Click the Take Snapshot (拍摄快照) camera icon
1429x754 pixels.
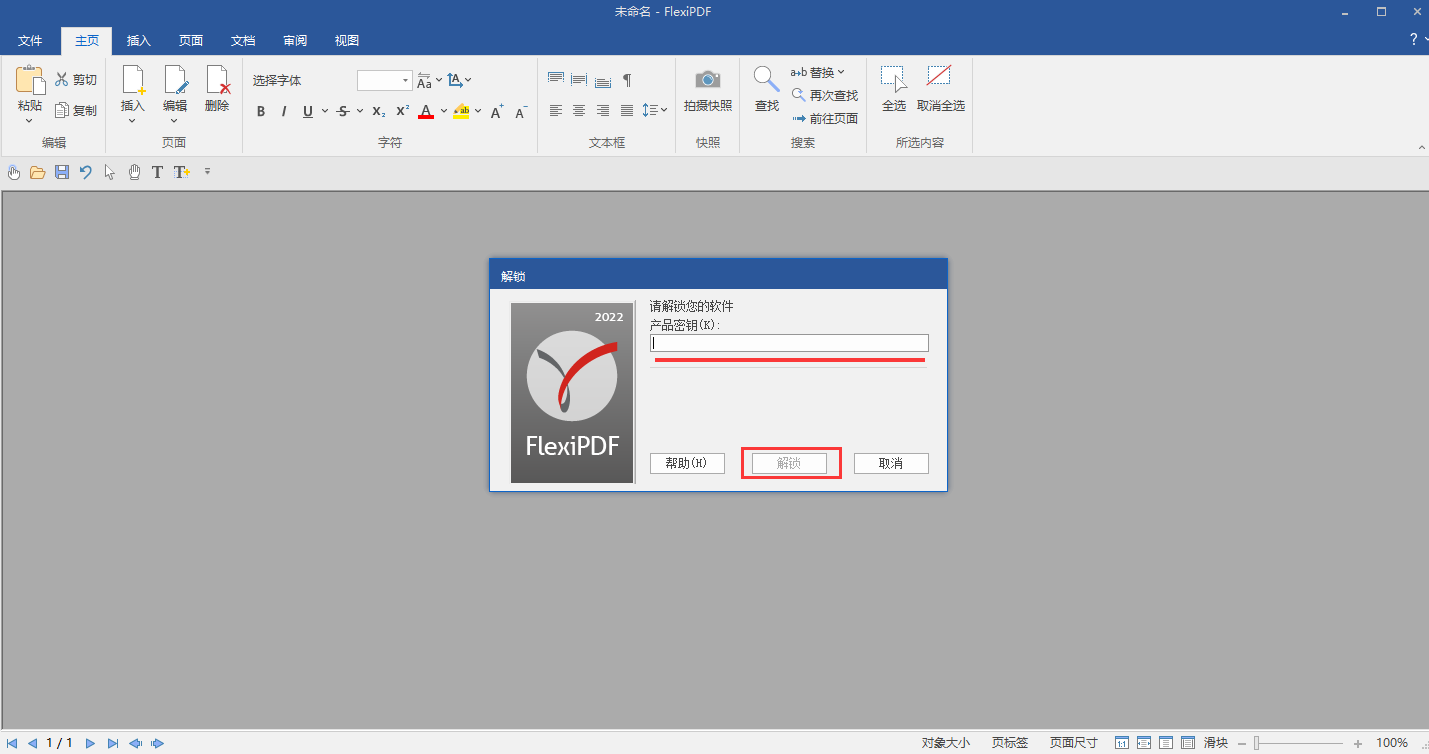click(x=708, y=79)
